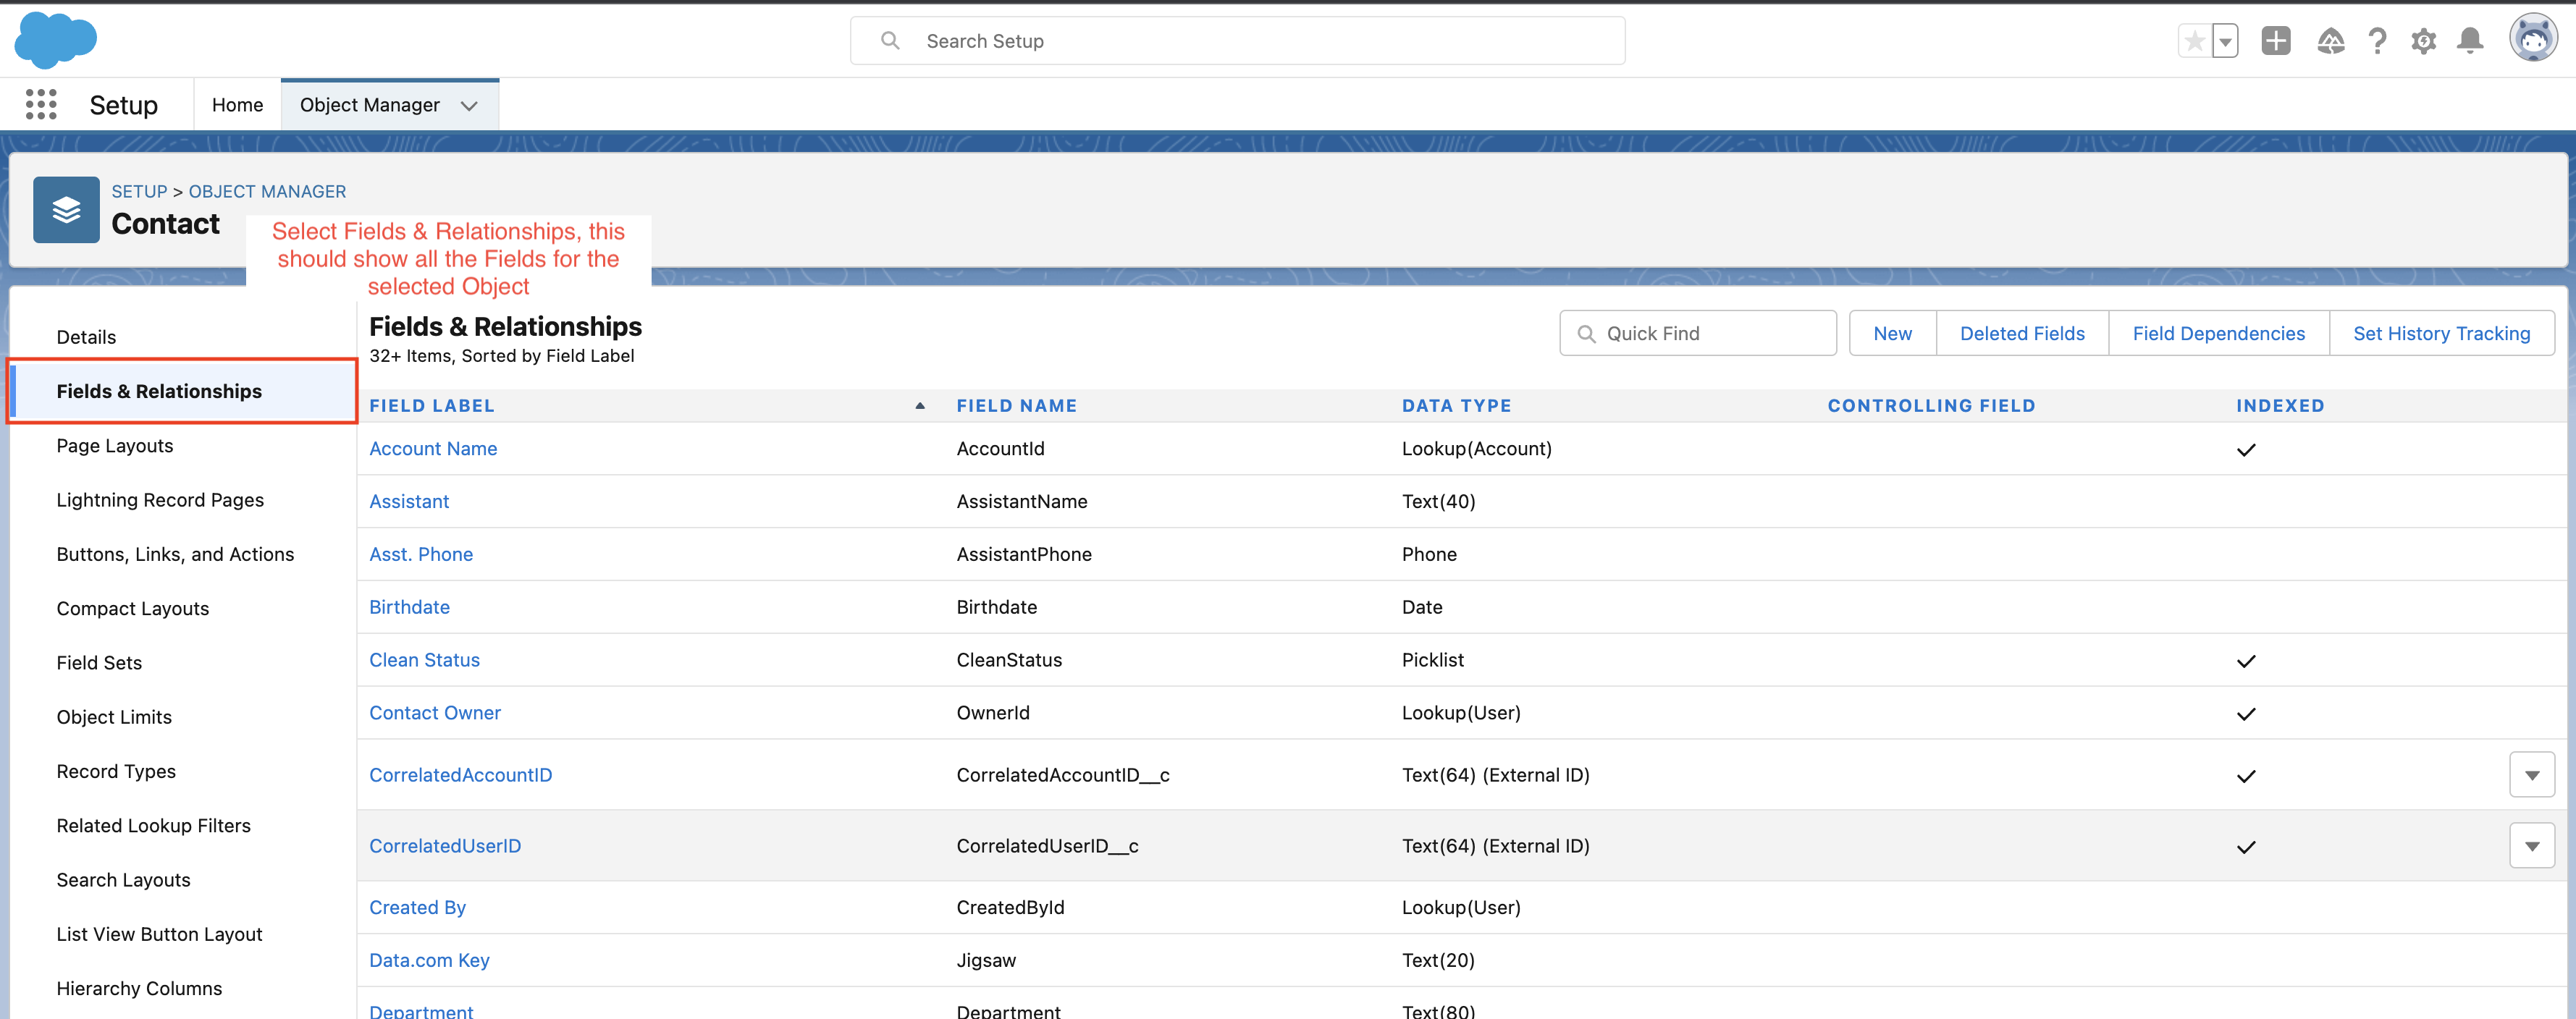Open Field Dependencies

click(2218, 333)
